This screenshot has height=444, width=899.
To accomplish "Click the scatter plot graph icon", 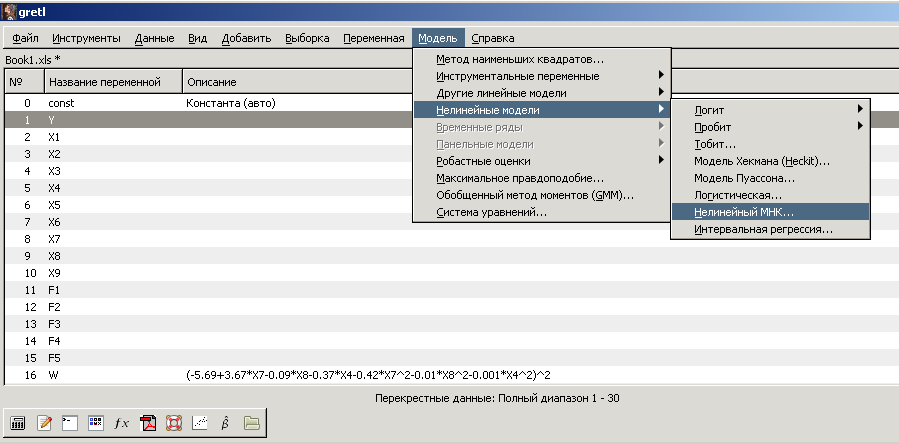I will pyautogui.click(x=200, y=423).
